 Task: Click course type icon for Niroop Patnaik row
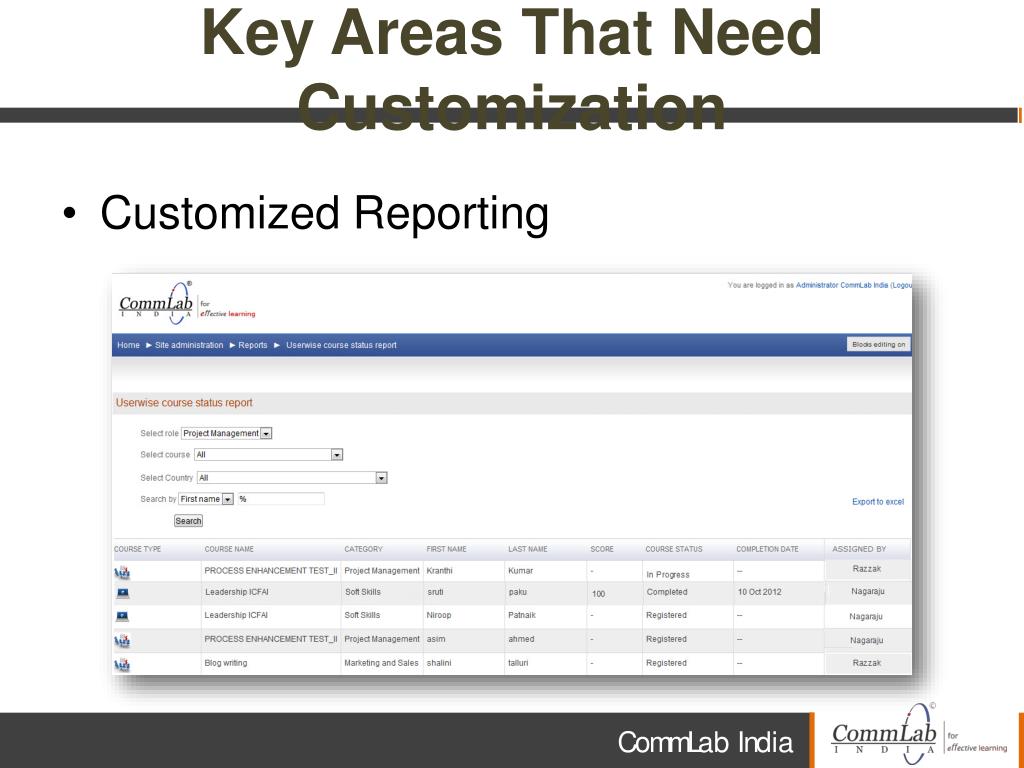[122, 616]
